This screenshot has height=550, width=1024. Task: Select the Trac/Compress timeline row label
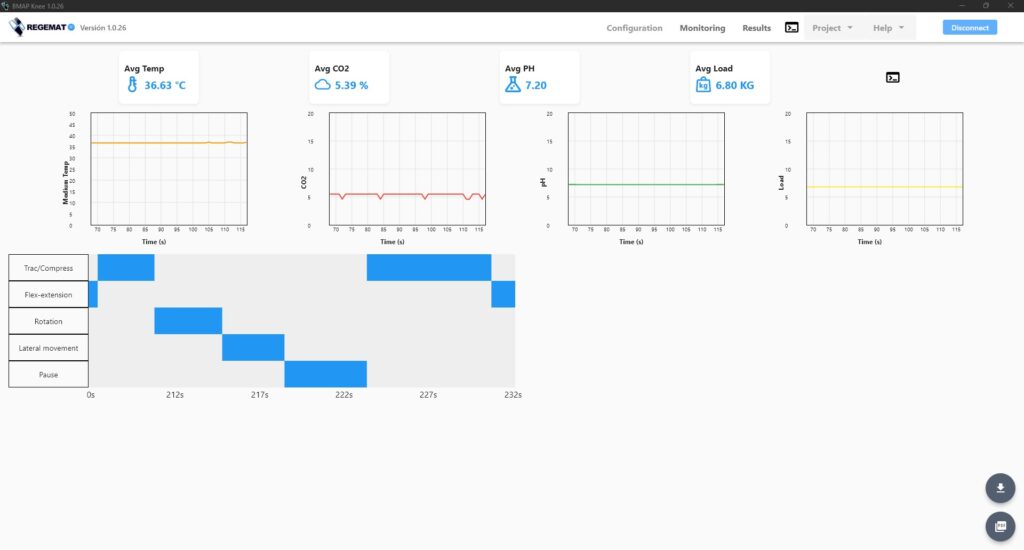[48, 268]
